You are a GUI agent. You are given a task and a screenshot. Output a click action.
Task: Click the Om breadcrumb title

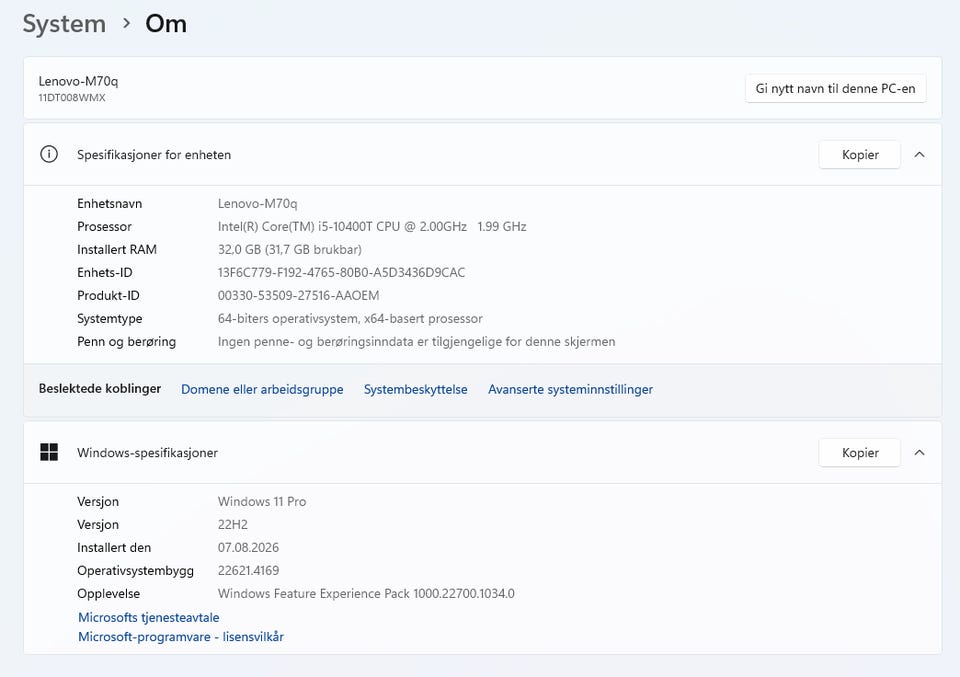pos(166,24)
